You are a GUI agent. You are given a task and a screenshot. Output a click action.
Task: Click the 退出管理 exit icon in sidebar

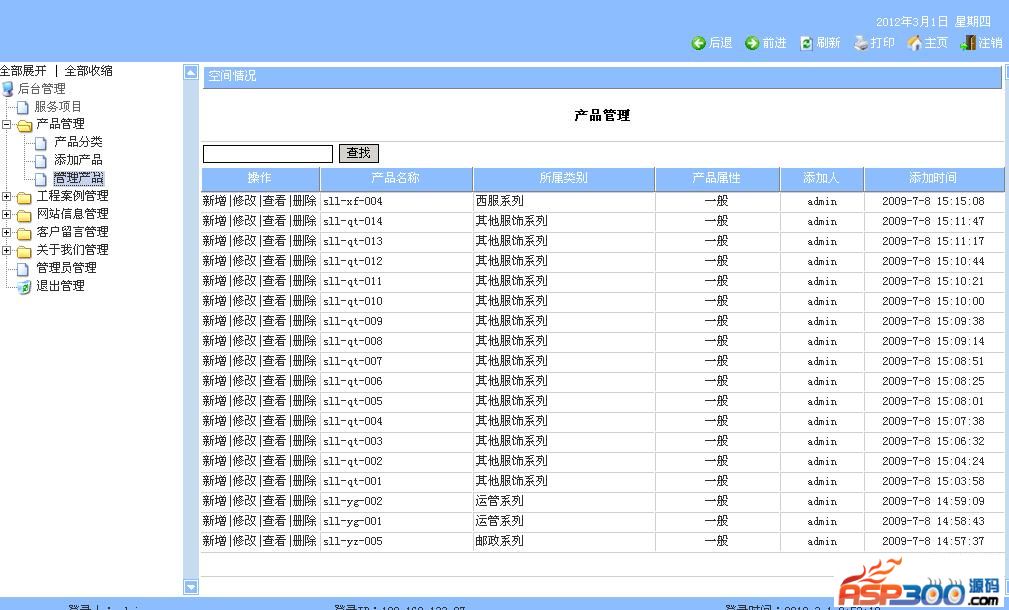(x=23, y=286)
